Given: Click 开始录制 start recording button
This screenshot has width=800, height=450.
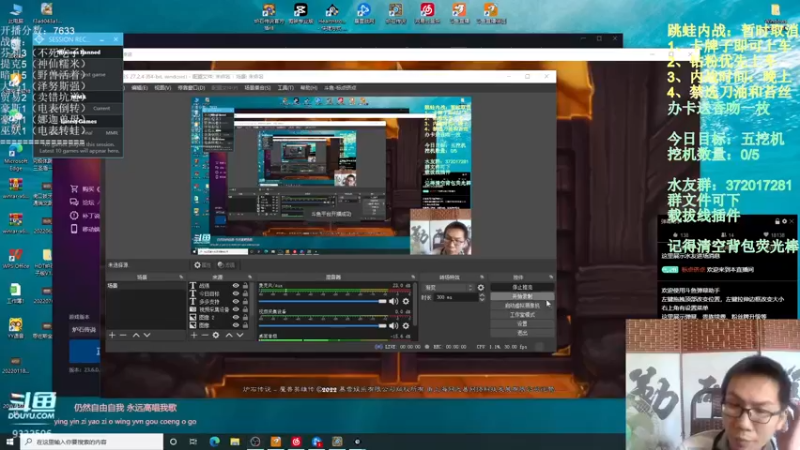Looking at the screenshot, I should pyautogui.click(x=522, y=296).
